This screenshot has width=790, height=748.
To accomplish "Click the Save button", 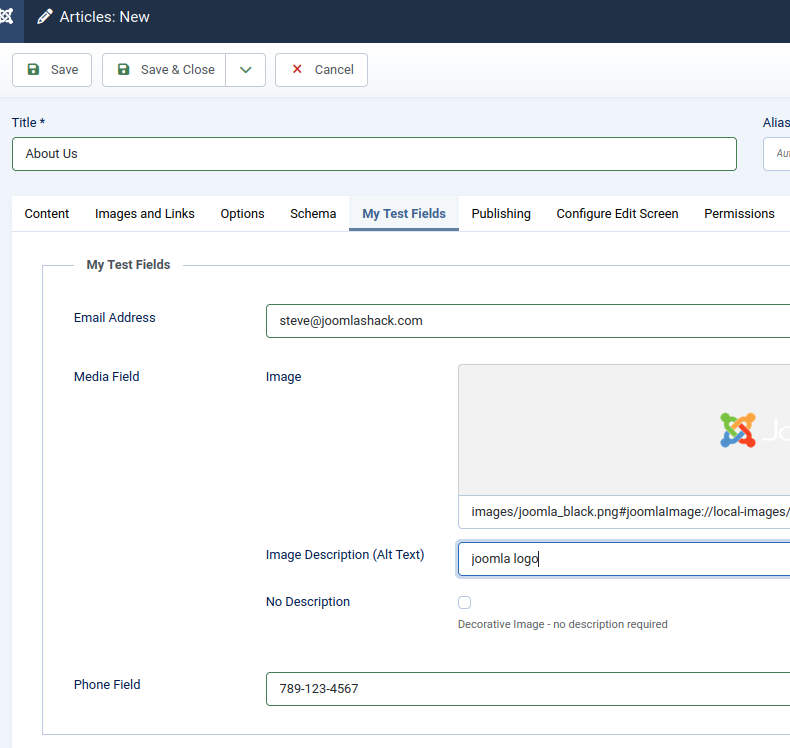I will tap(52, 70).
